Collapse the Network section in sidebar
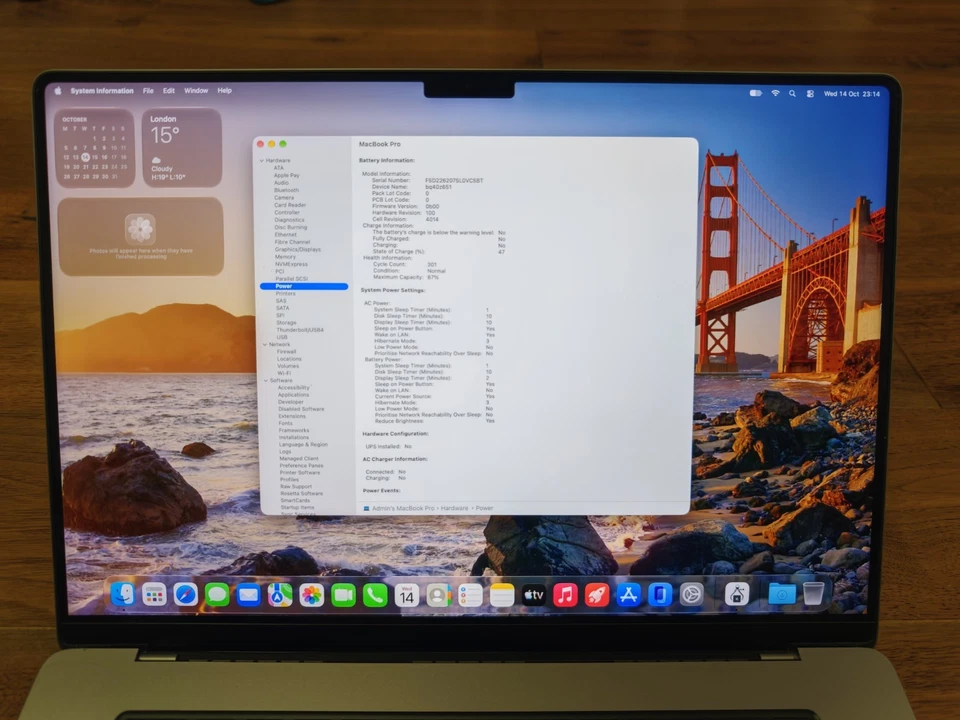 tap(264, 345)
